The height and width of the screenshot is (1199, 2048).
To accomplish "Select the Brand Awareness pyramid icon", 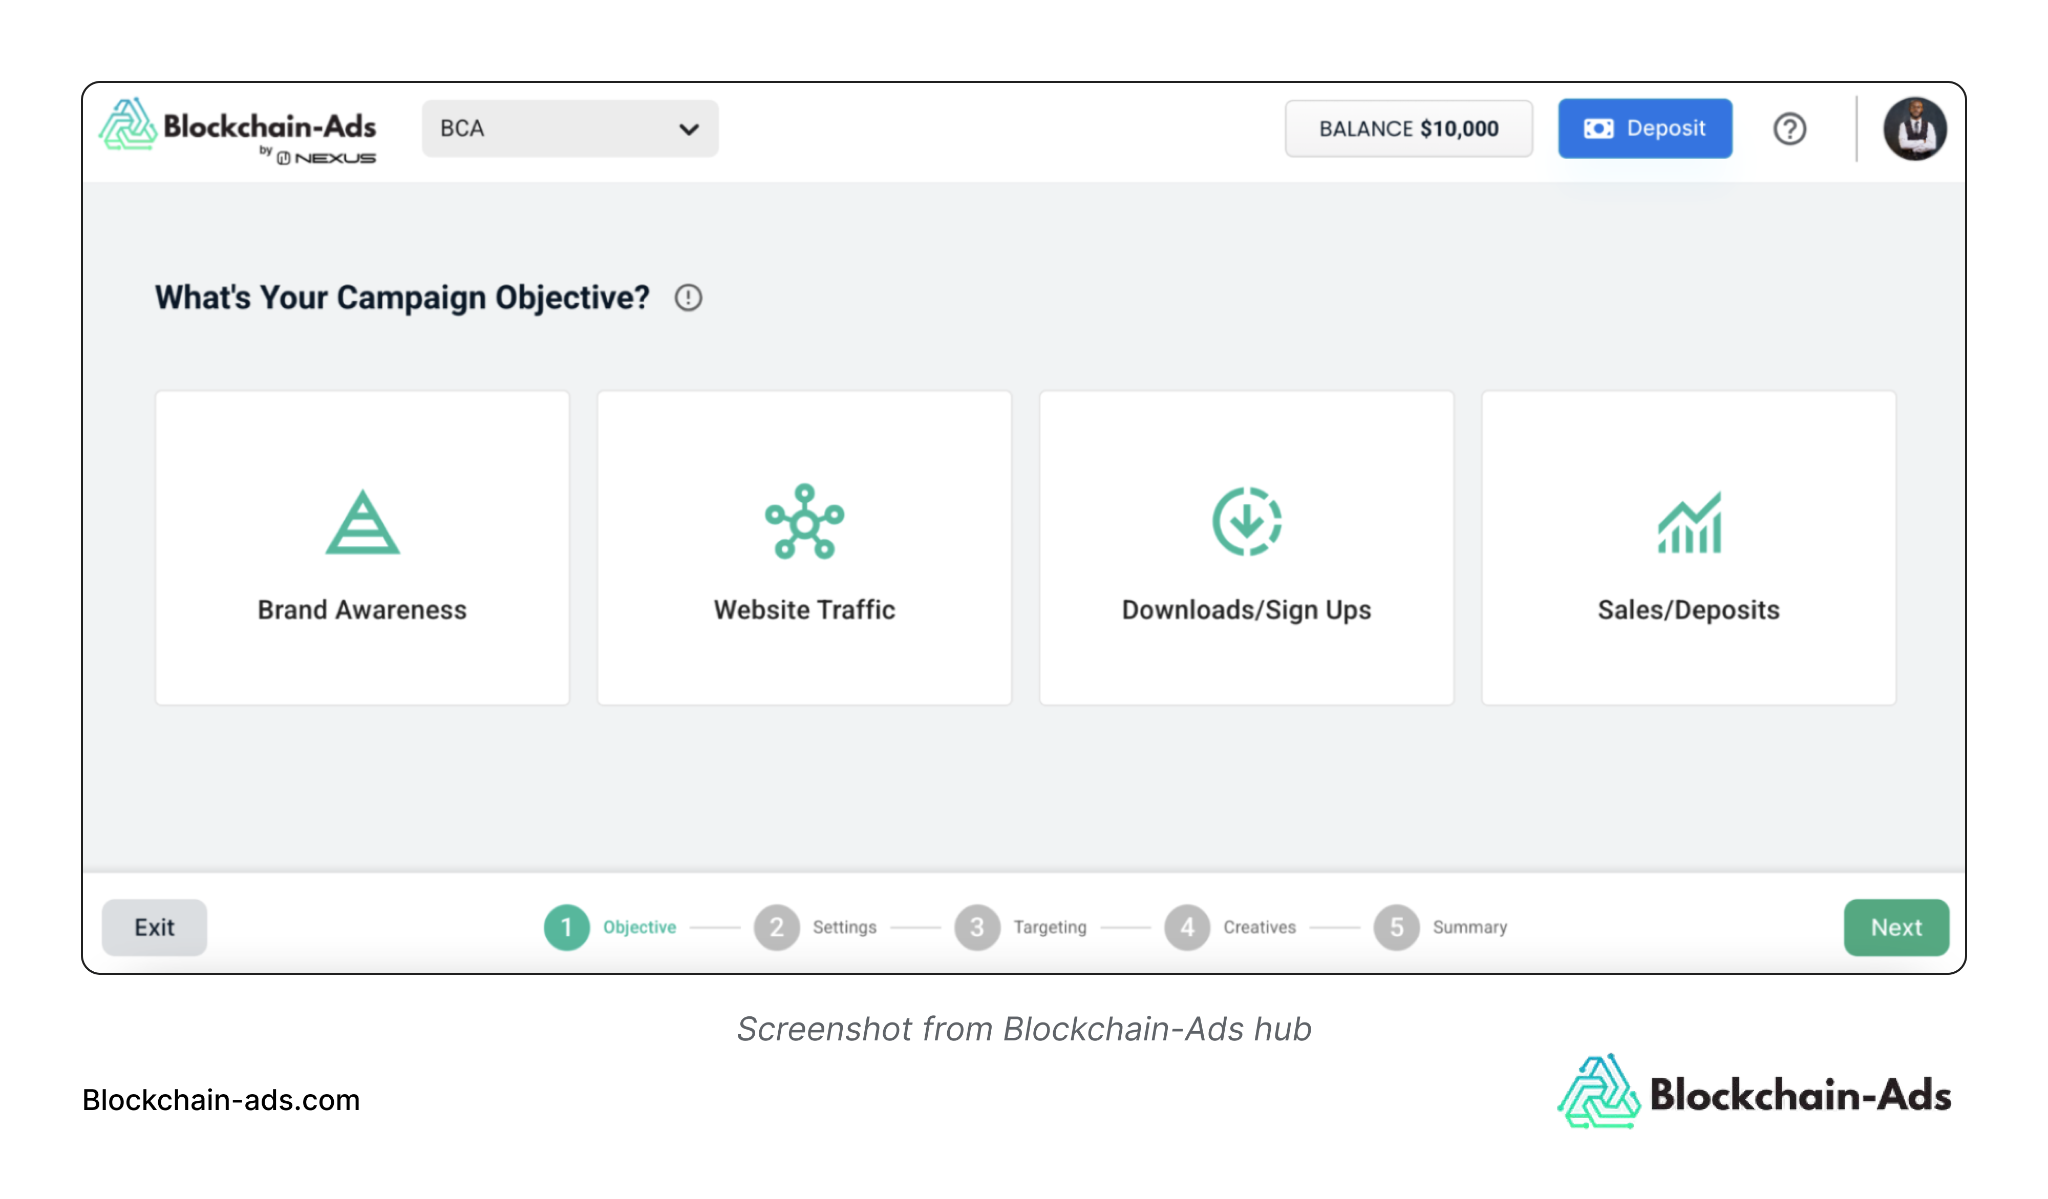I will (362, 521).
